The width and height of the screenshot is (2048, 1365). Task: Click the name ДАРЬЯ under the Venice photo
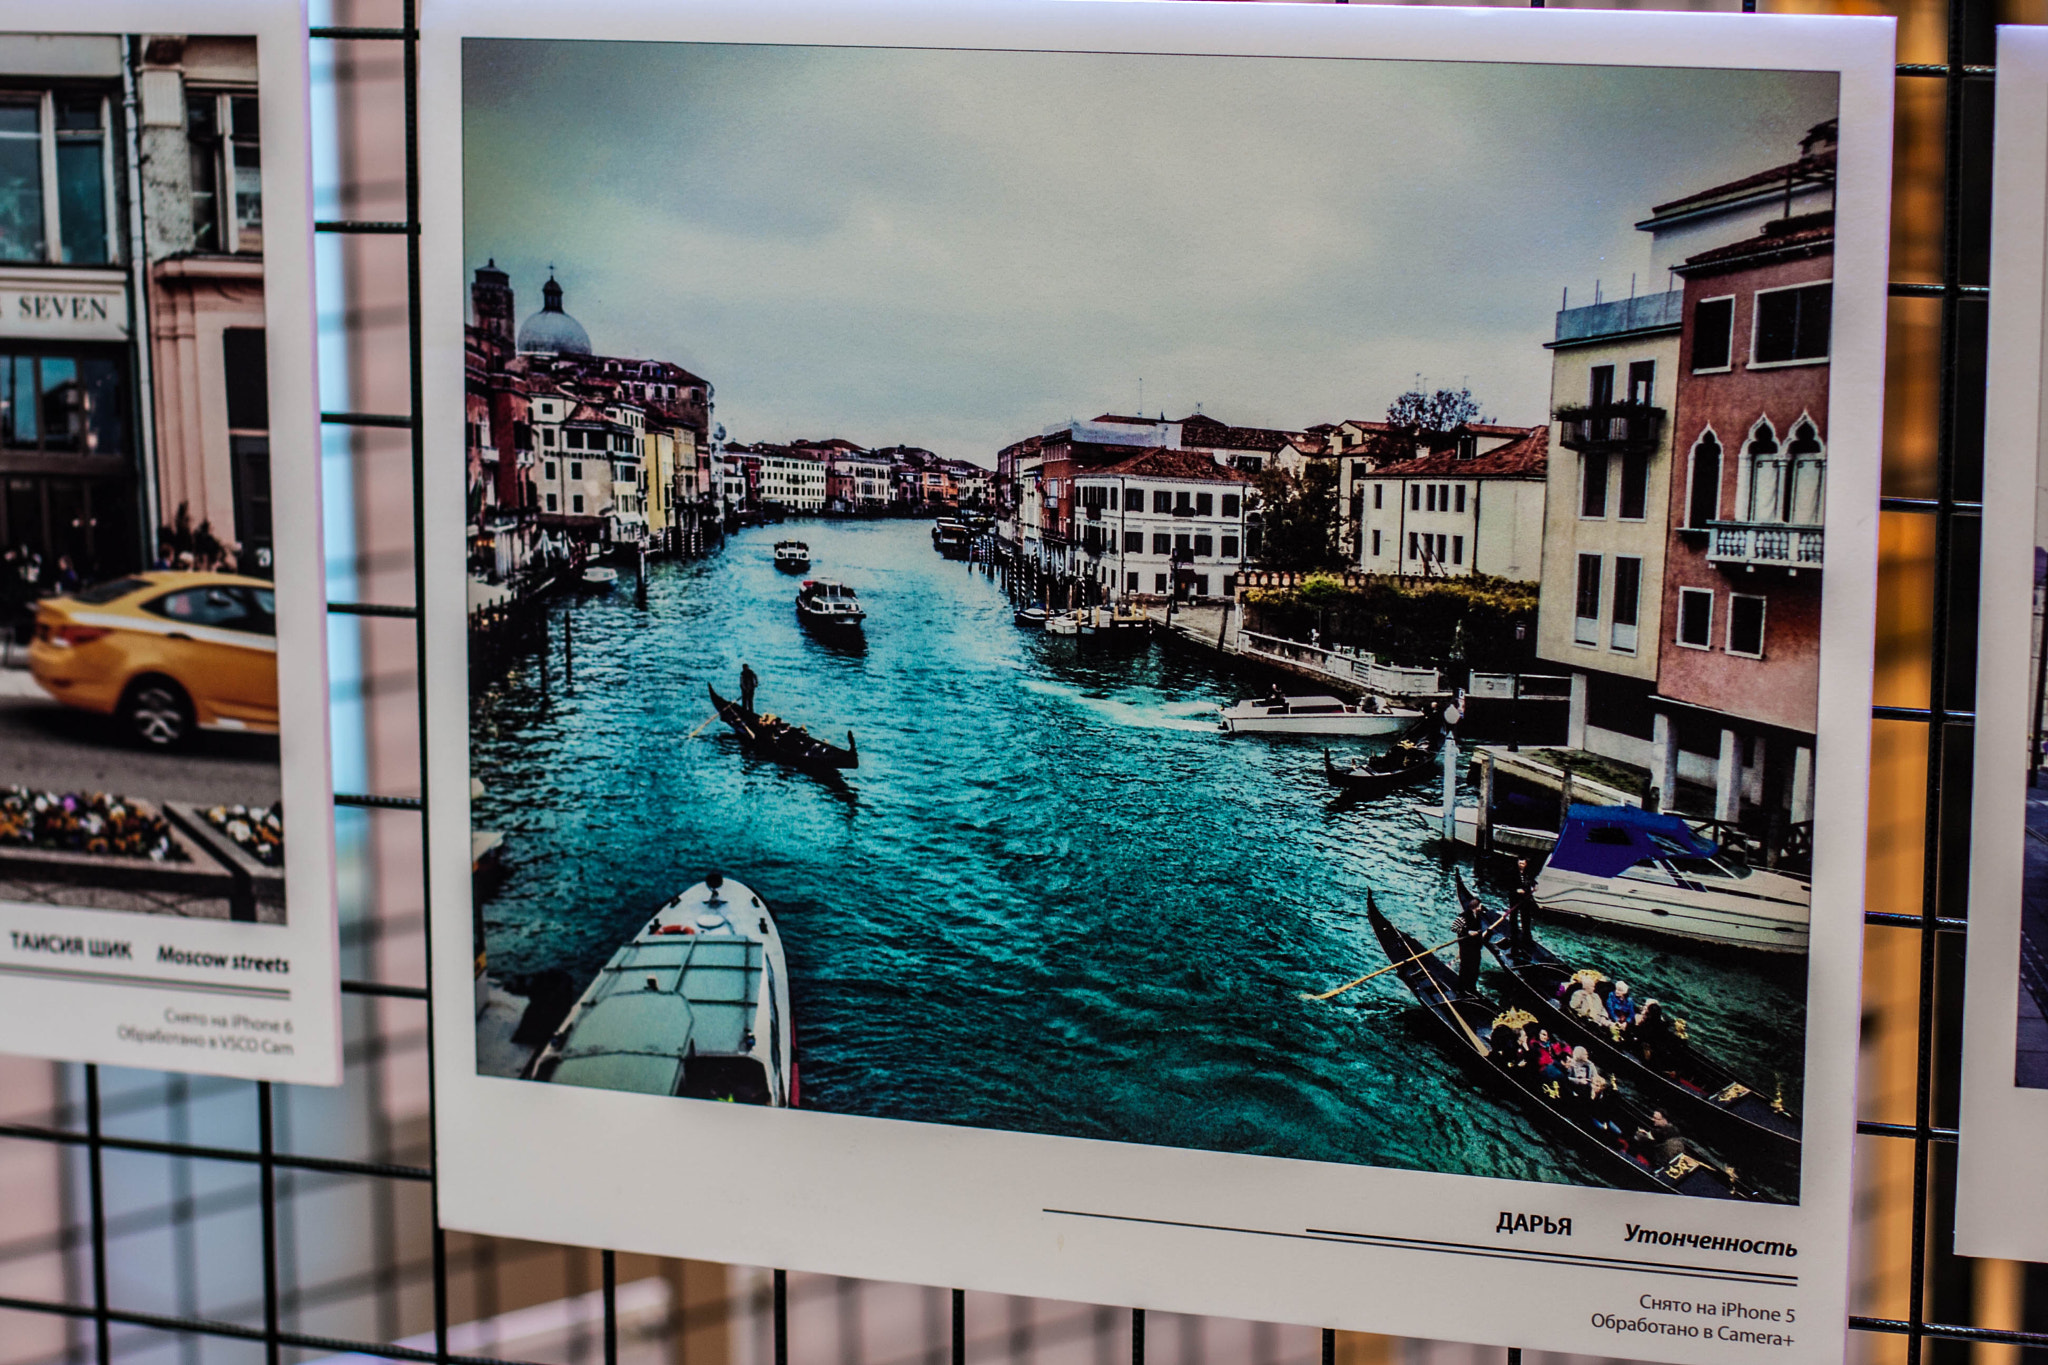click(x=1533, y=1224)
